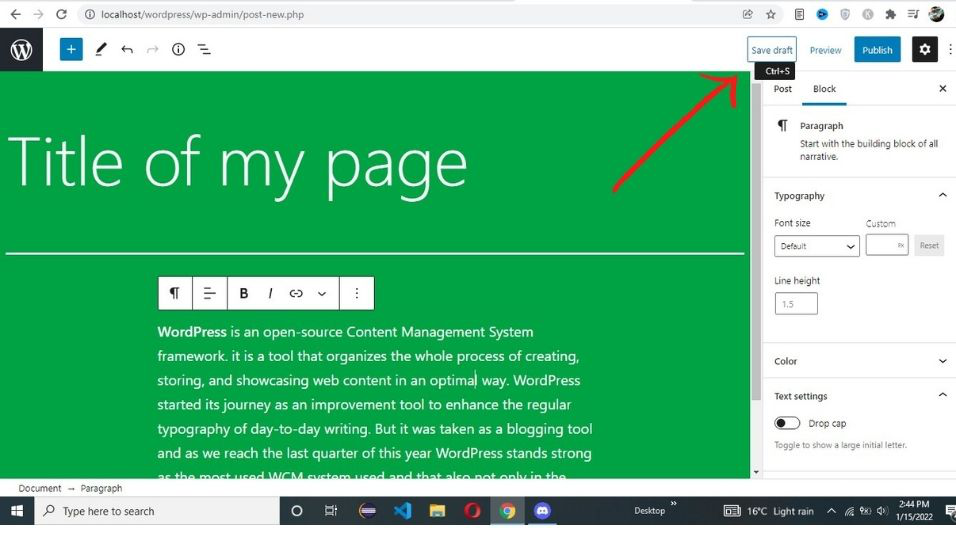Click Task View icon on taskbar
Screen dimensions: 956x537
[331, 511]
